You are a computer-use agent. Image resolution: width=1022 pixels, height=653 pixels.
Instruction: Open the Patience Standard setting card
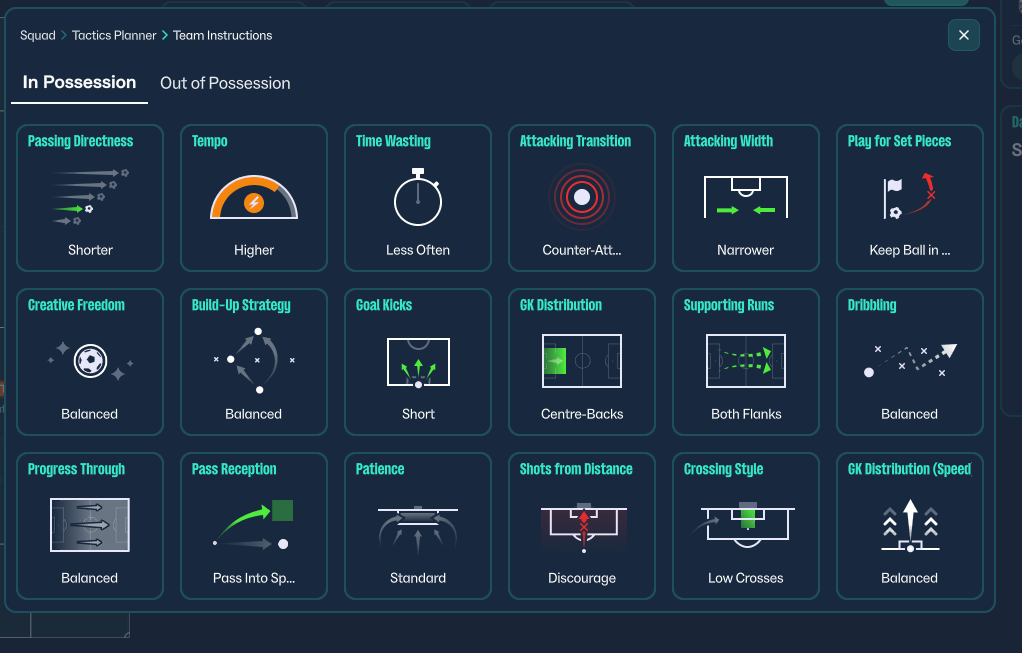click(418, 526)
